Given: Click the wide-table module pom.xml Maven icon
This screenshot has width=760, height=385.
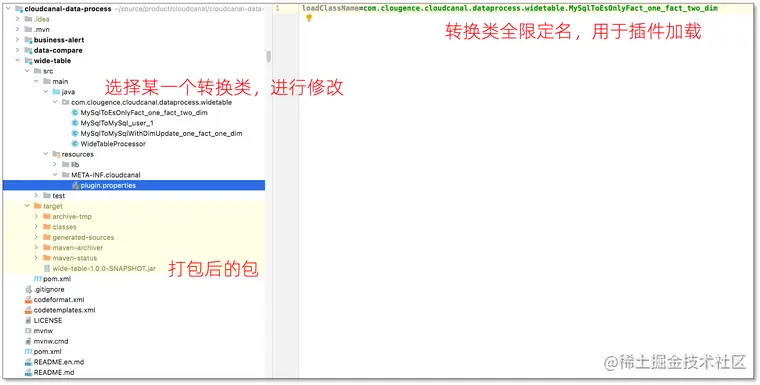Looking at the screenshot, I should coord(37,279).
